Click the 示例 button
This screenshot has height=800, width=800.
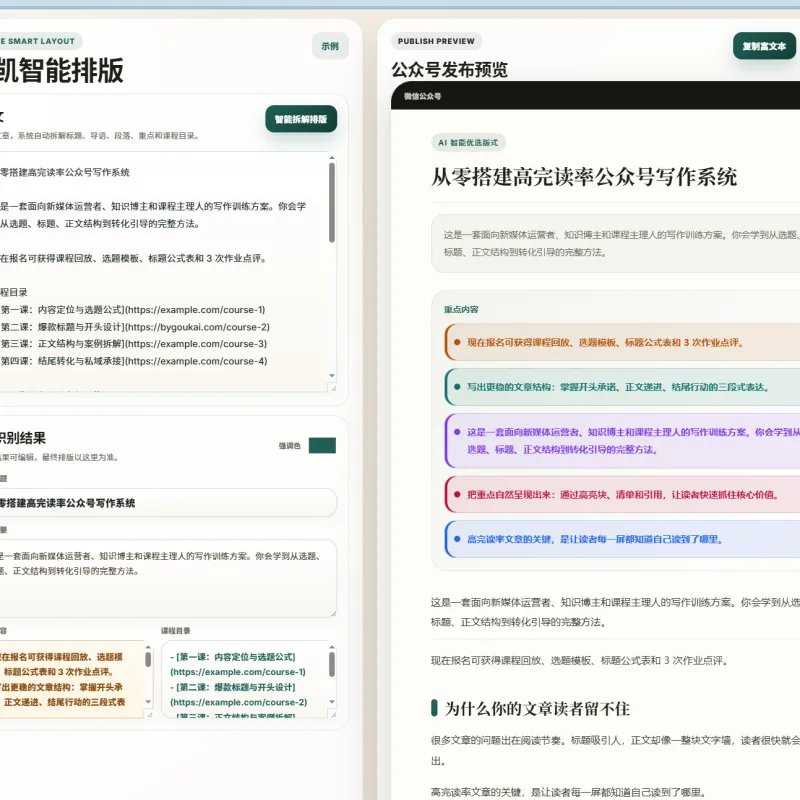(330, 46)
